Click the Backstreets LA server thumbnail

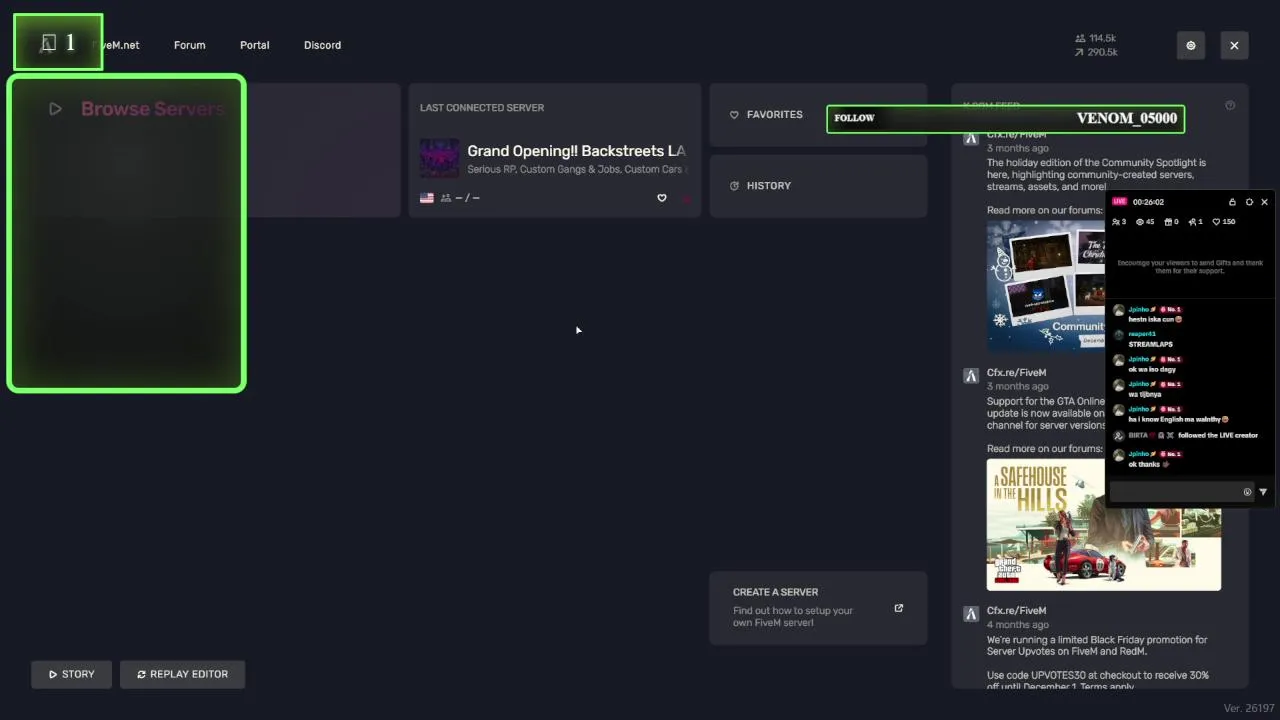click(439, 158)
